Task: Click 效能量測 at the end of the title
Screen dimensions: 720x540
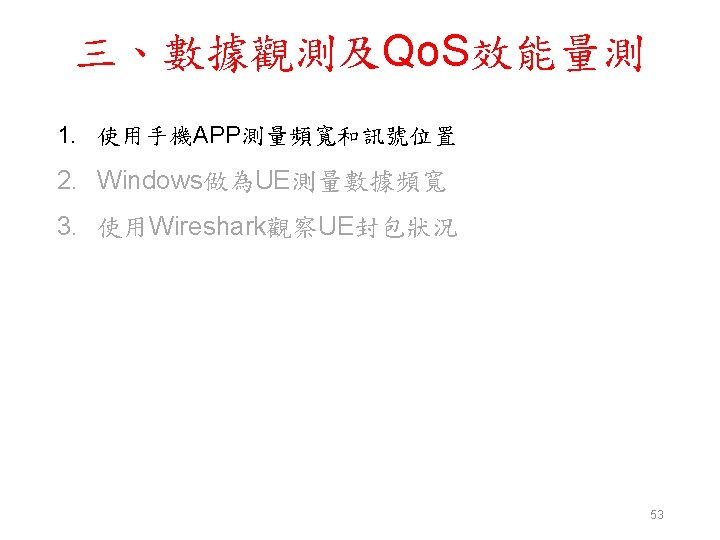Action: [557, 54]
